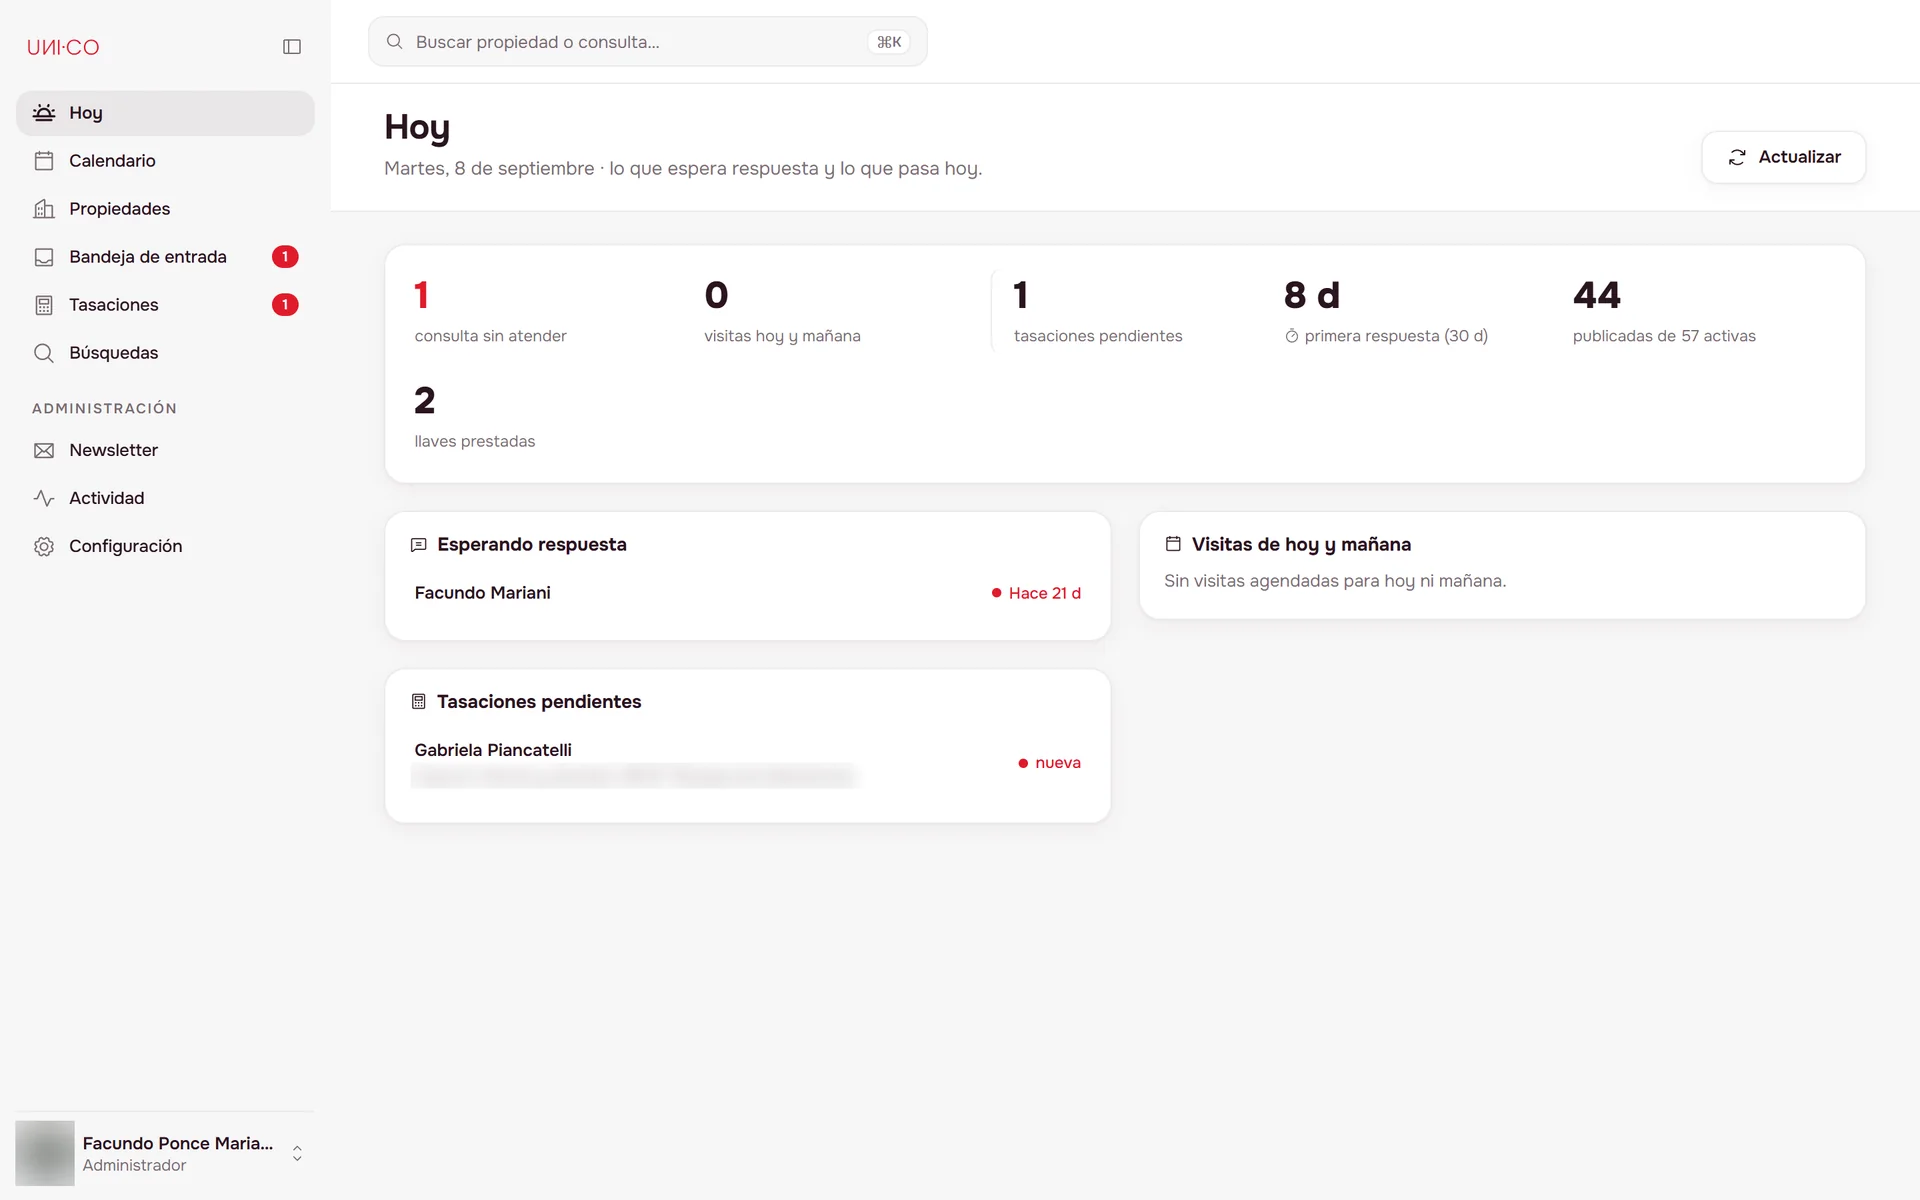
Task: Click the visitas hoy y mañana stat
Action: click(x=782, y=311)
